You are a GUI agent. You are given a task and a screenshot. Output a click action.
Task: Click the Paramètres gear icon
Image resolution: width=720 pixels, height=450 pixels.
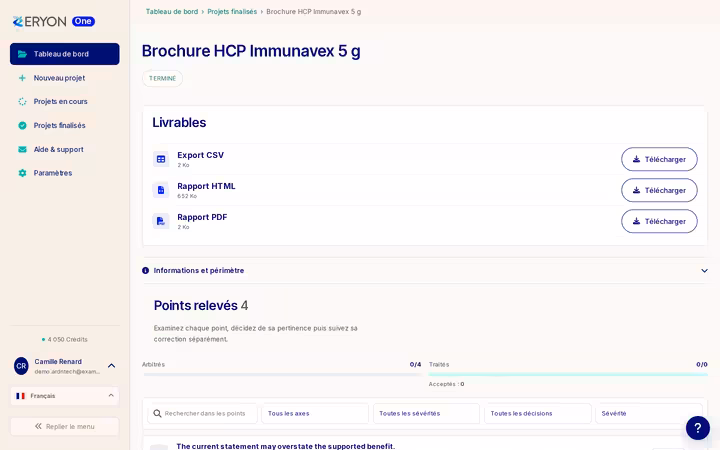(22, 173)
